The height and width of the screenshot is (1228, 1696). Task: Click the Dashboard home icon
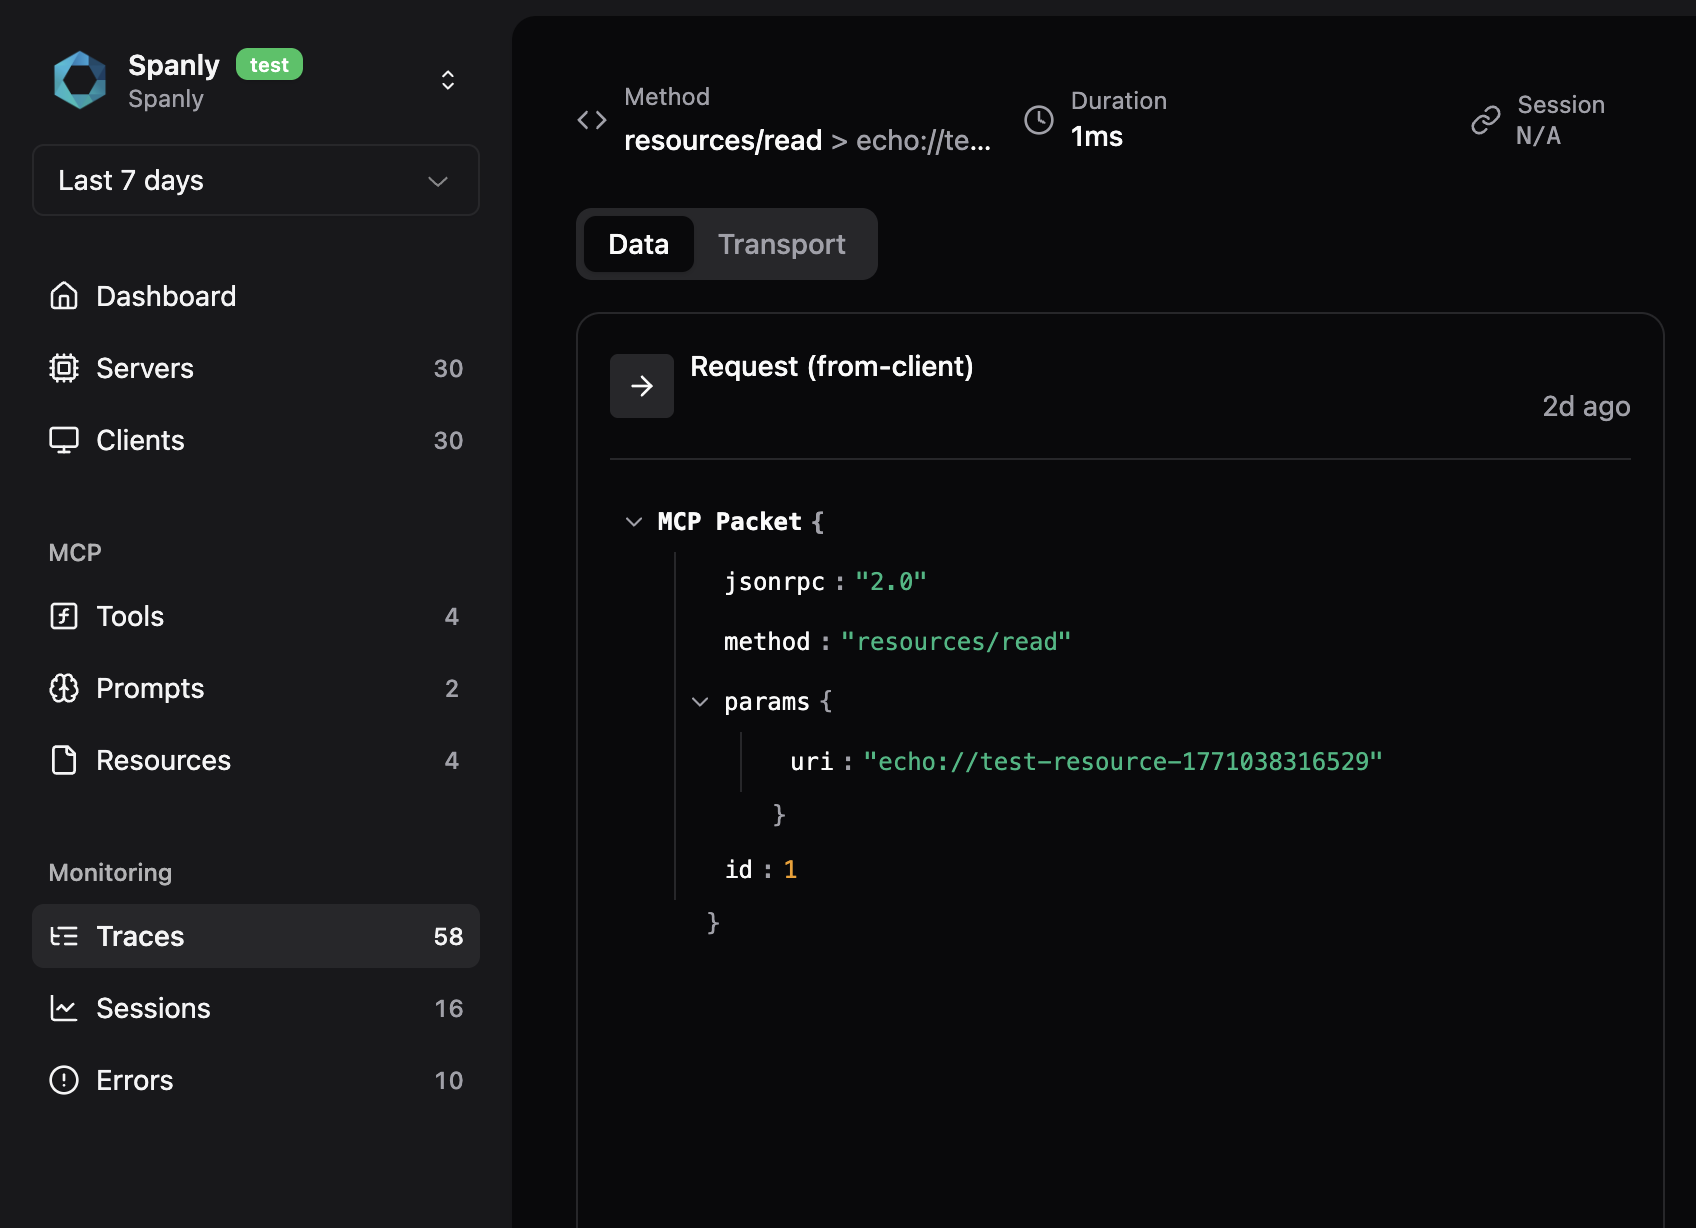pos(64,296)
